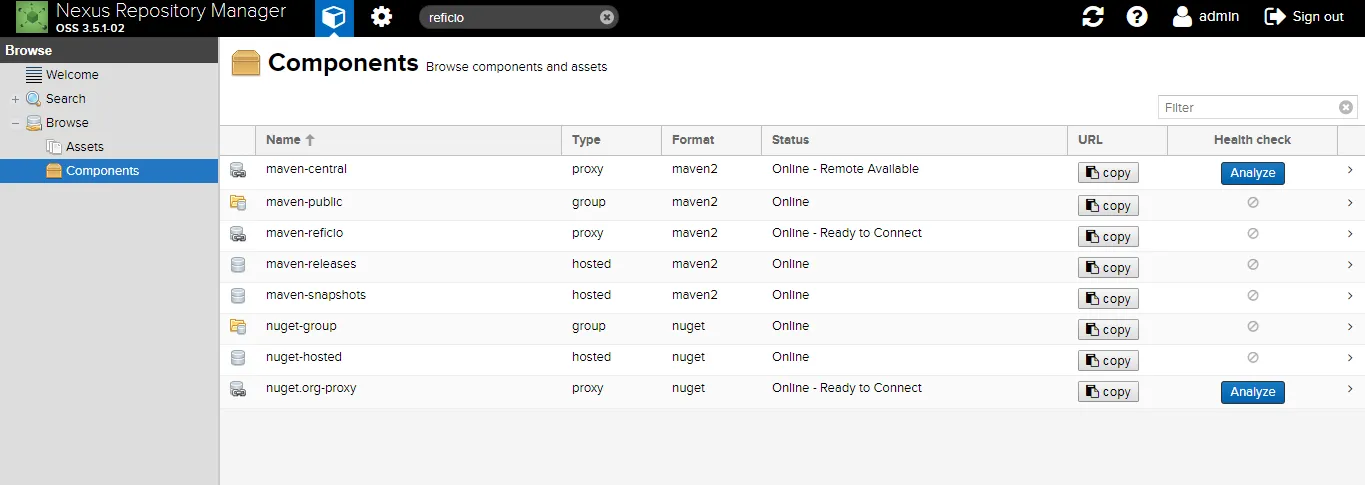The image size is (1365, 485).
Task: Open the maven-central row arrow
Action: click(1350, 170)
